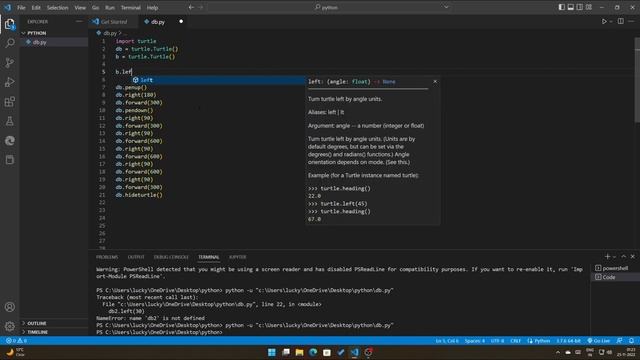
Task: Open the Source Control view icon
Action: coord(10,62)
